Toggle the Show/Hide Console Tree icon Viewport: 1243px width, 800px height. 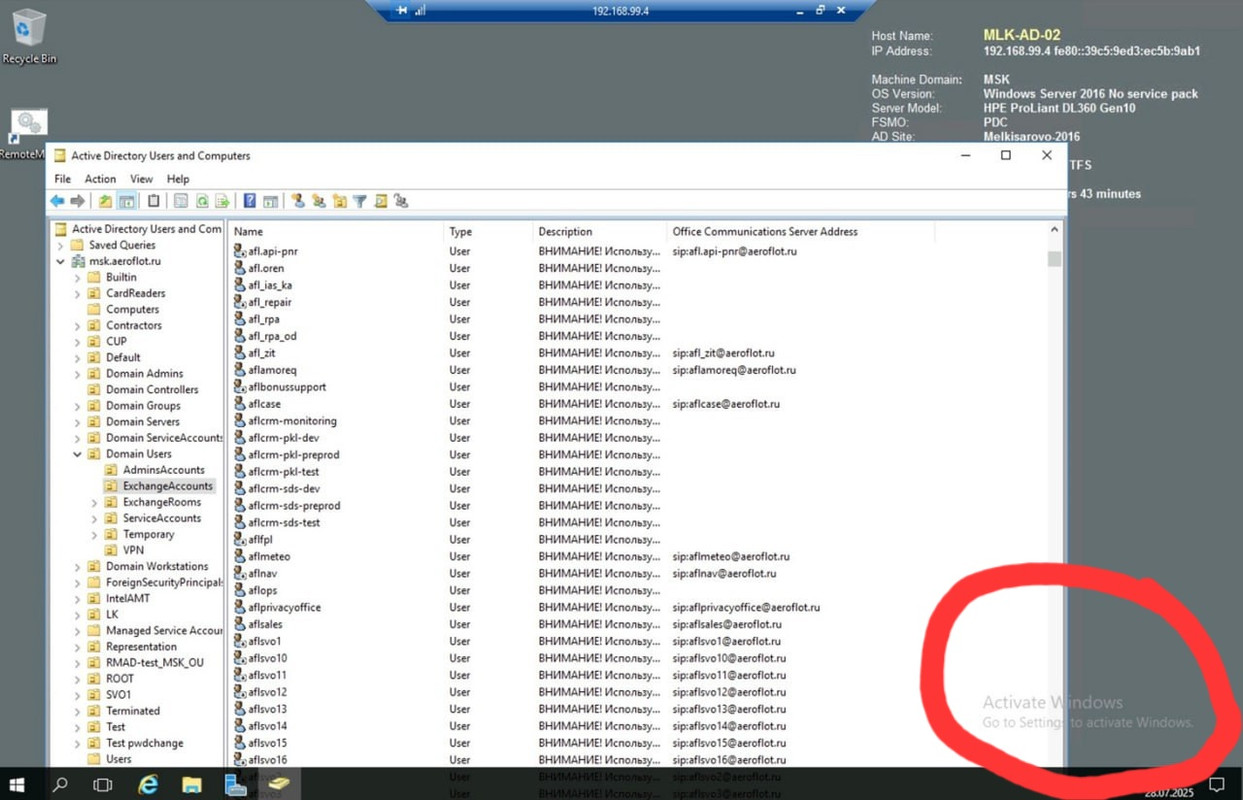[x=127, y=201]
